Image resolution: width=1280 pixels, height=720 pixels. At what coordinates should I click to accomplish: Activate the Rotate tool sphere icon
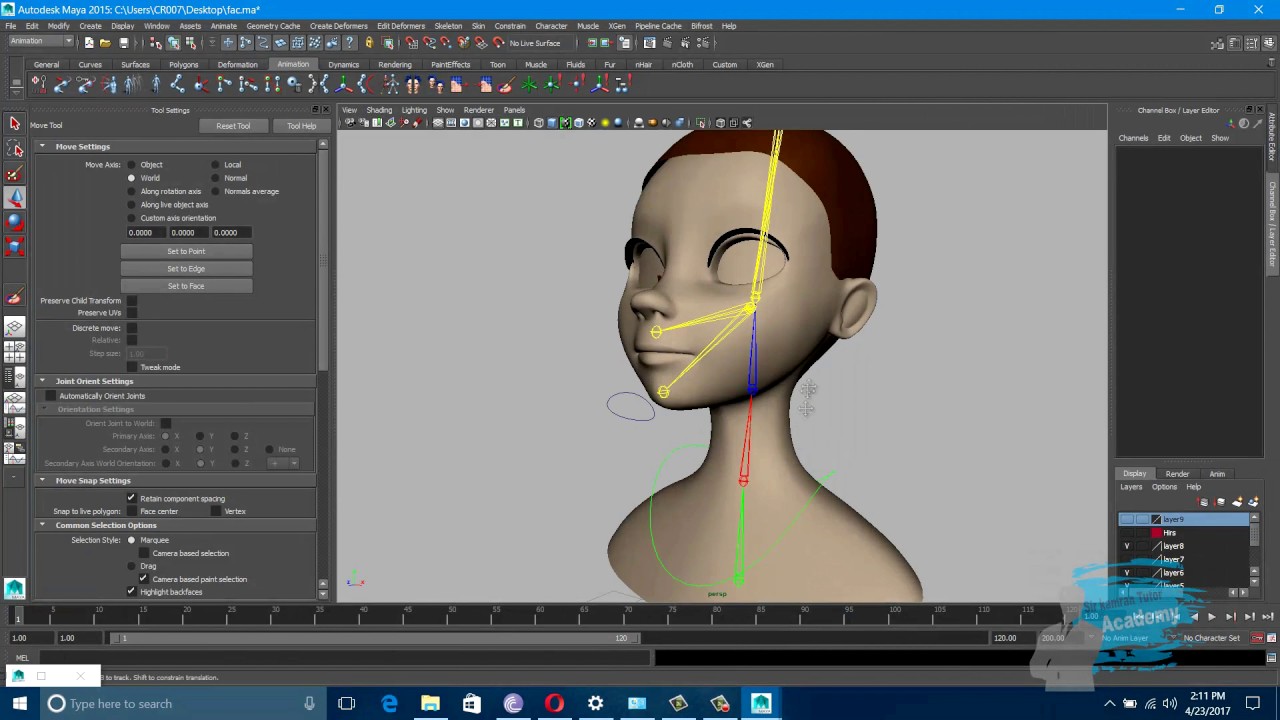click(x=15, y=222)
